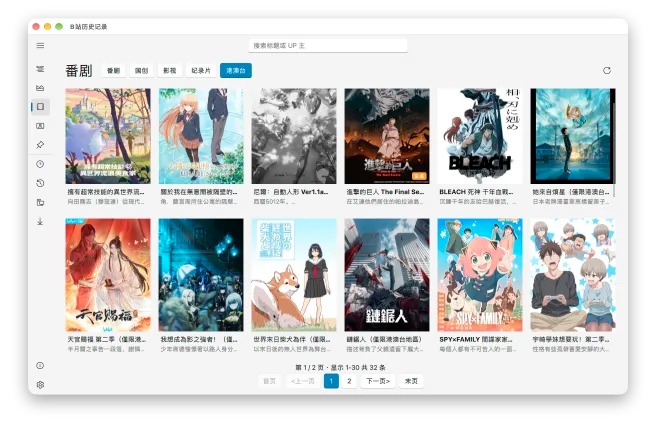
Task: Open the image gallery sidebar icon
Action: (40, 126)
